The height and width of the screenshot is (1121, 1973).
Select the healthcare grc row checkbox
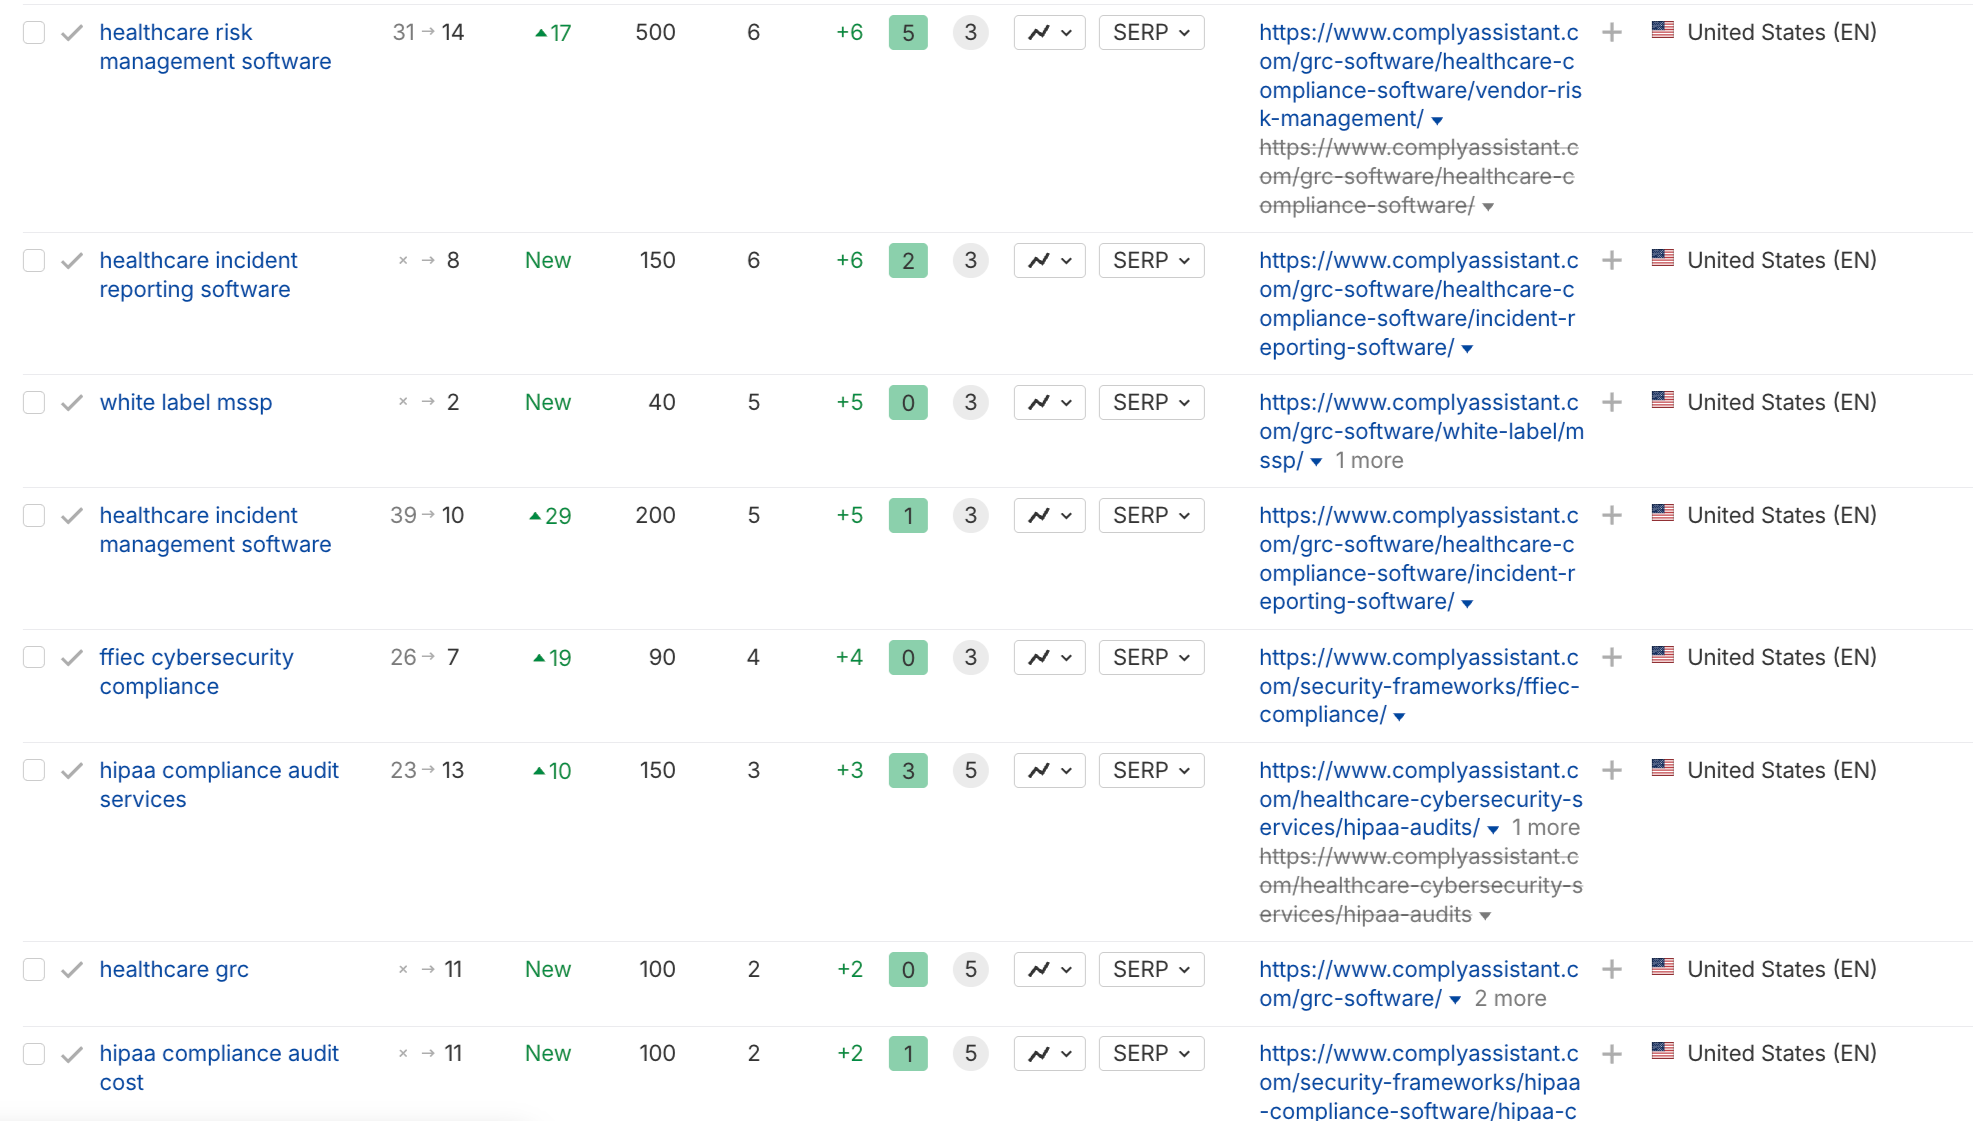point(34,970)
